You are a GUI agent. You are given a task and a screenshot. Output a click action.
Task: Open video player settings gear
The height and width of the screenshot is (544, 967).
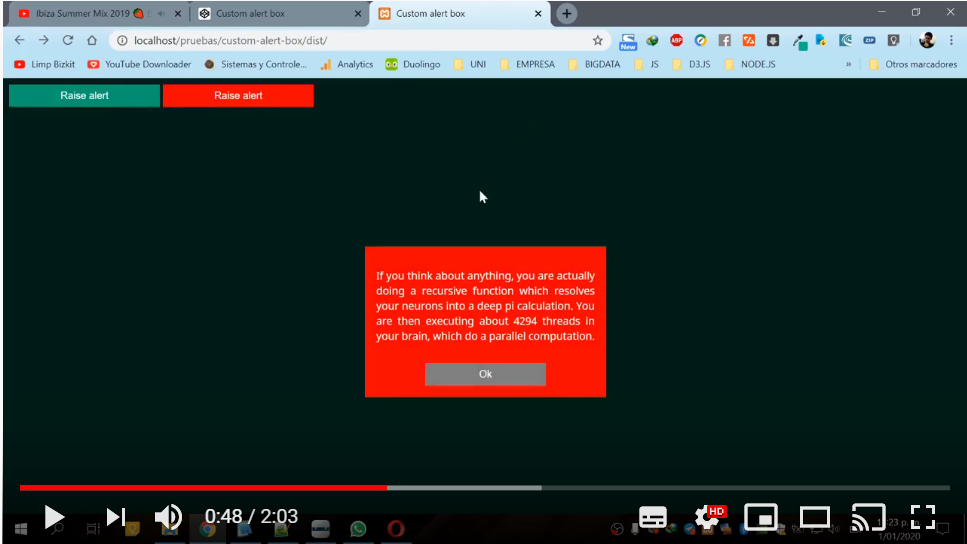tap(708, 517)
